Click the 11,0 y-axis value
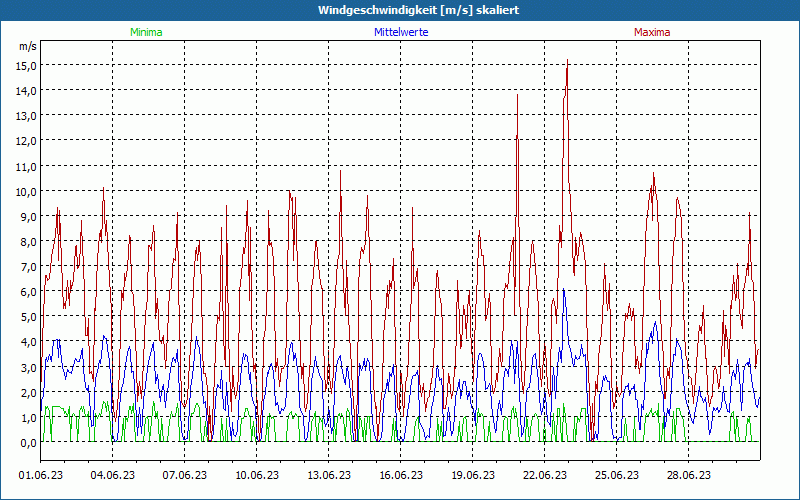The height and width of the screenshot is (500, 800). [x=28, y=166]
